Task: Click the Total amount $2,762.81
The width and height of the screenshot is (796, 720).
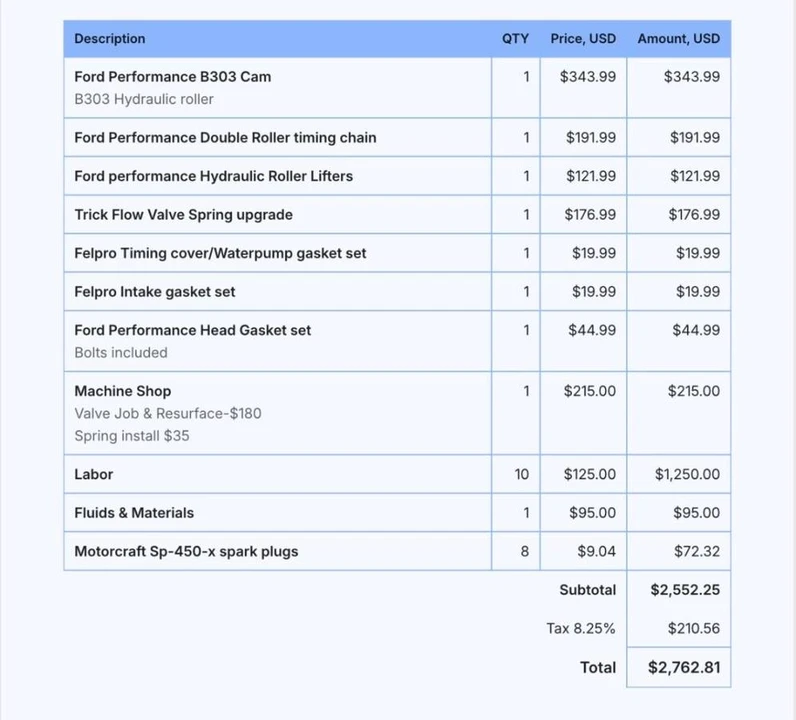Action: click(x=684, y=667)
